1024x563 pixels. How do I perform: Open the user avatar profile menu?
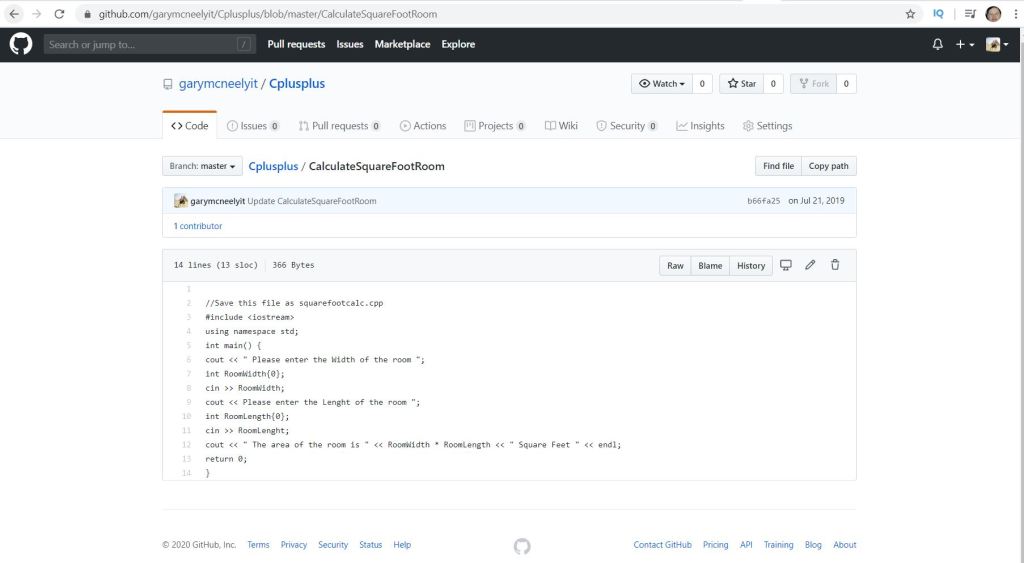(997, 44)
